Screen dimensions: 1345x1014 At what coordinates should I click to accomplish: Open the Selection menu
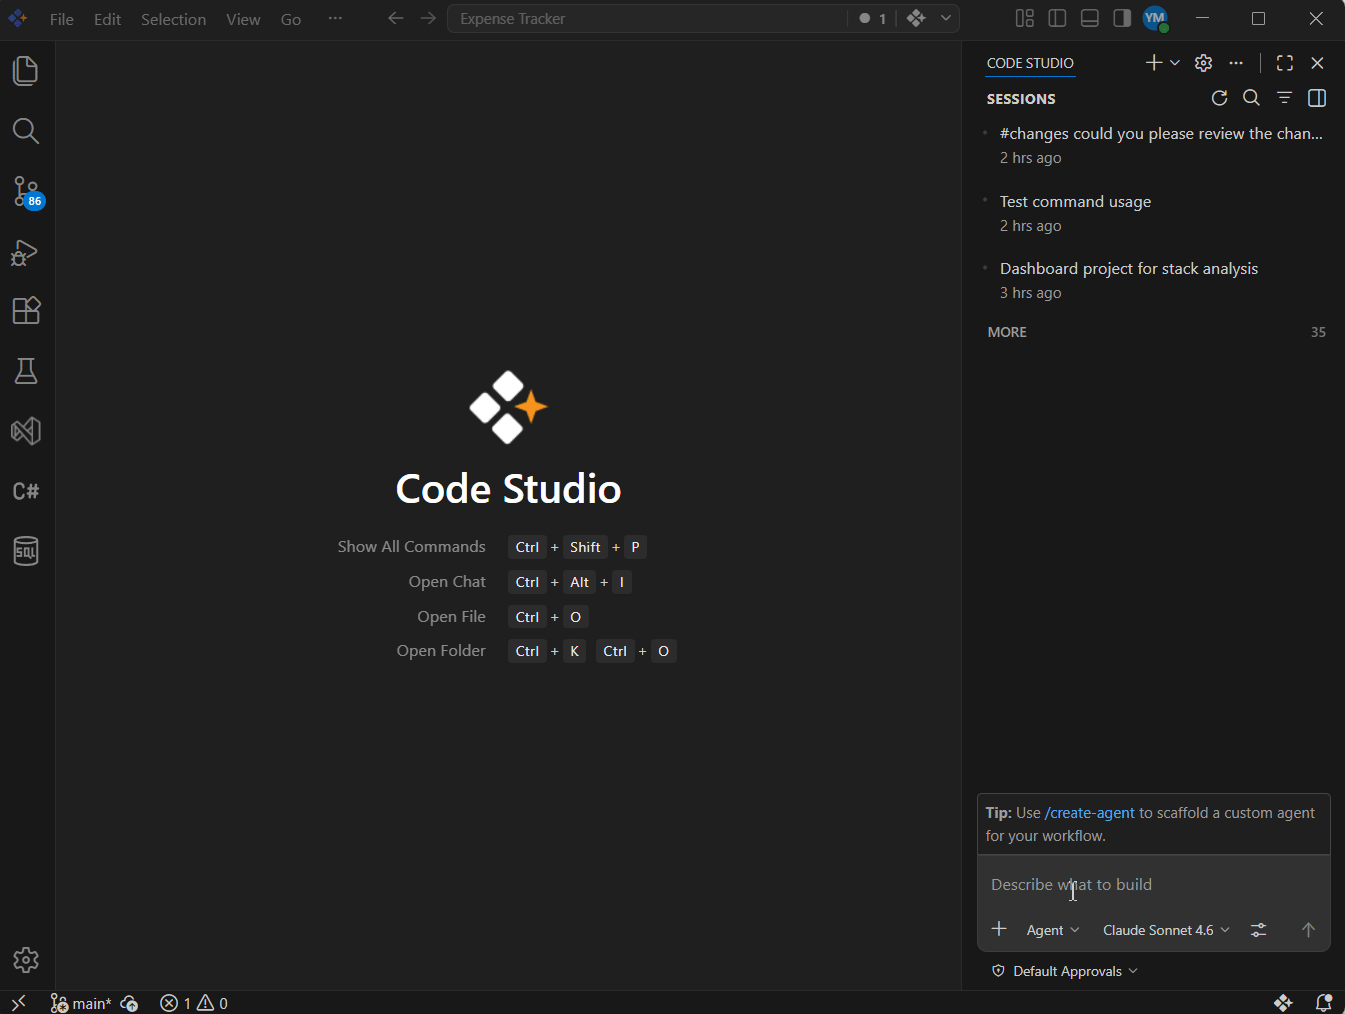click(x=173, y=19)
